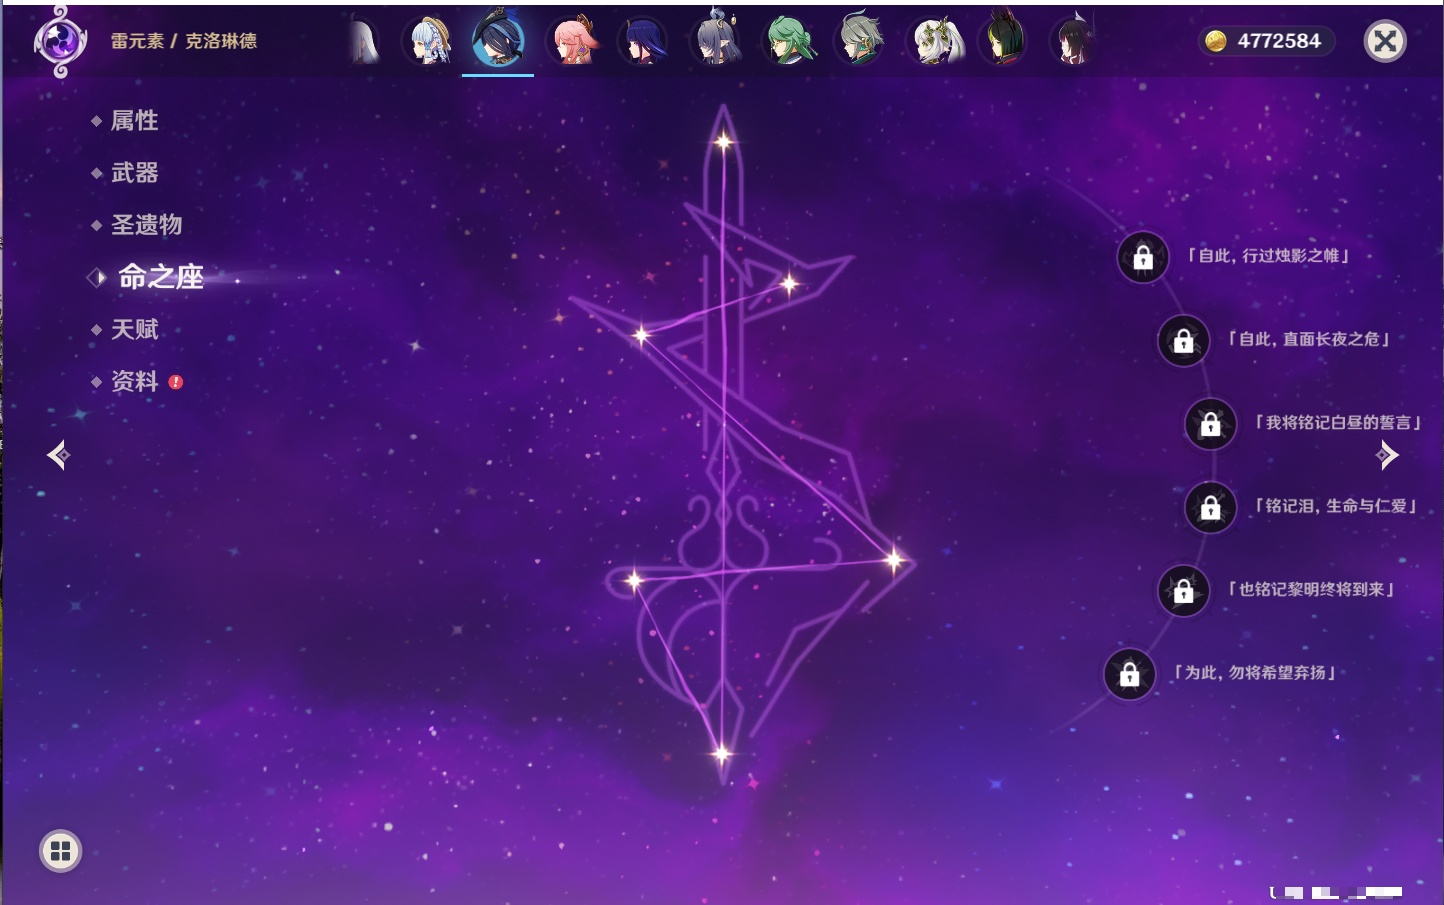Go to the next character with the right arrow
The image size is (1444, 905).
pos(1387,455)
